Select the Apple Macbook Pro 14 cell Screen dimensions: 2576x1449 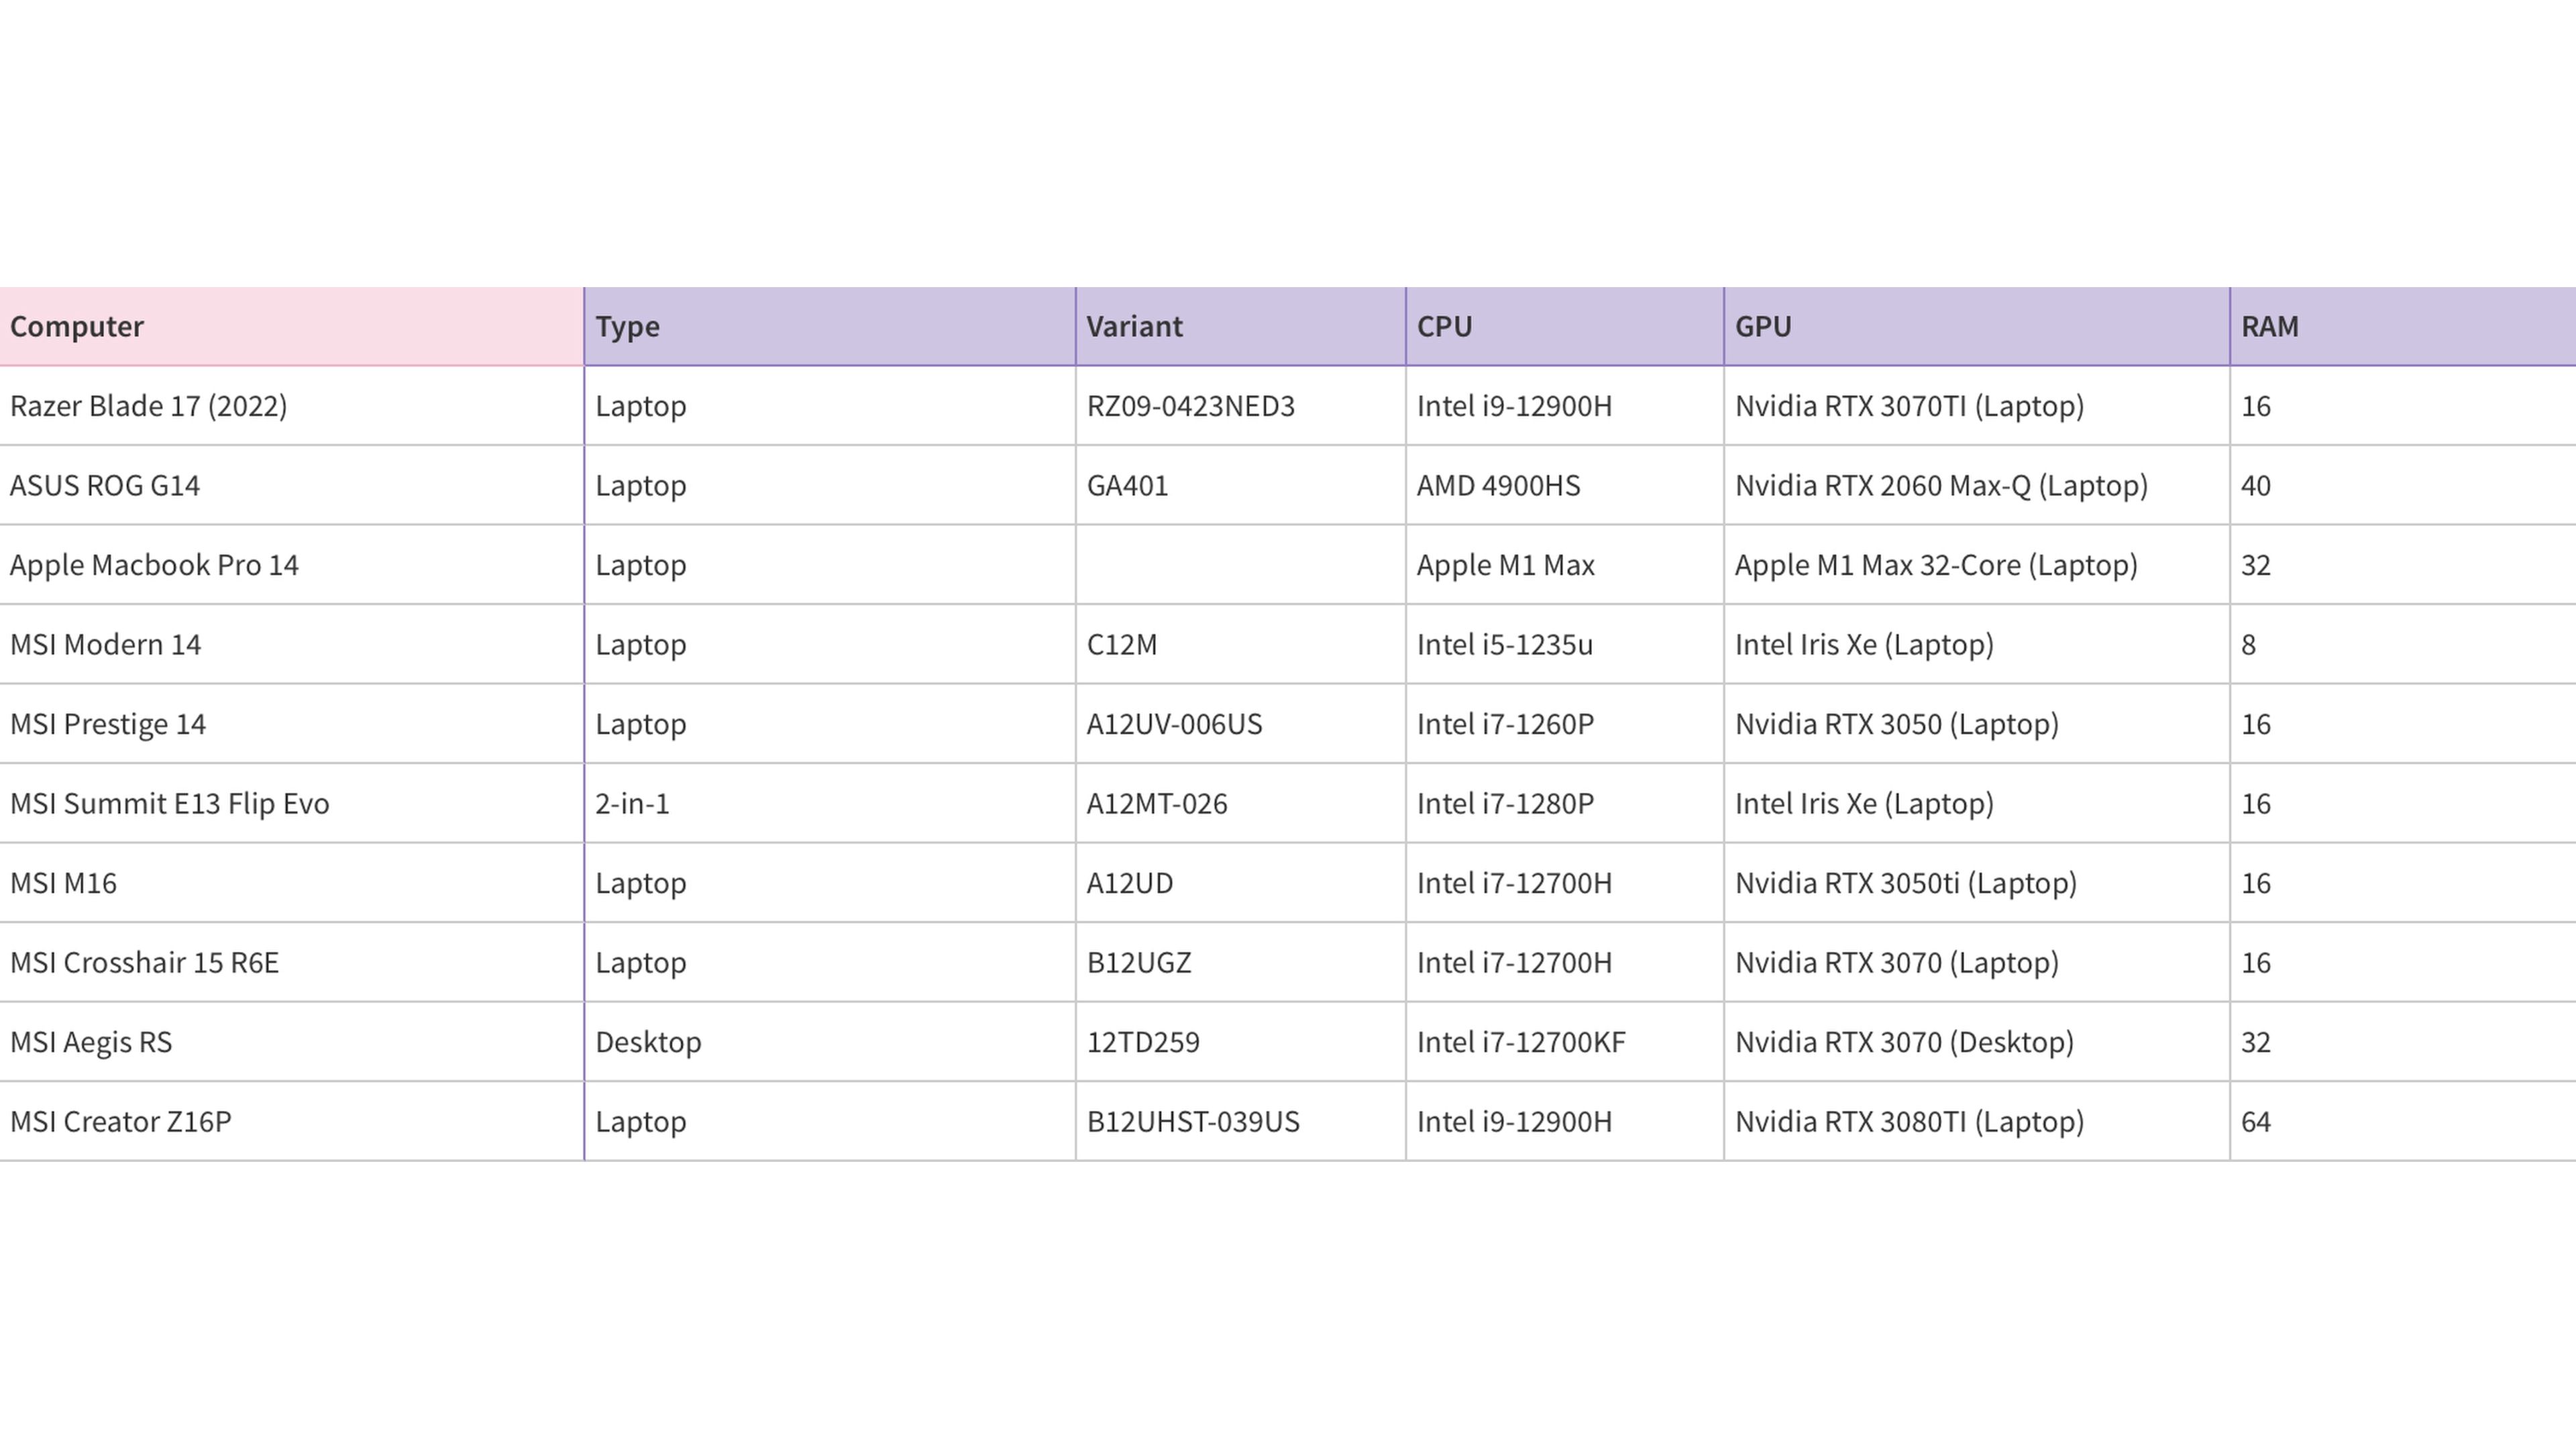(291, 565)
